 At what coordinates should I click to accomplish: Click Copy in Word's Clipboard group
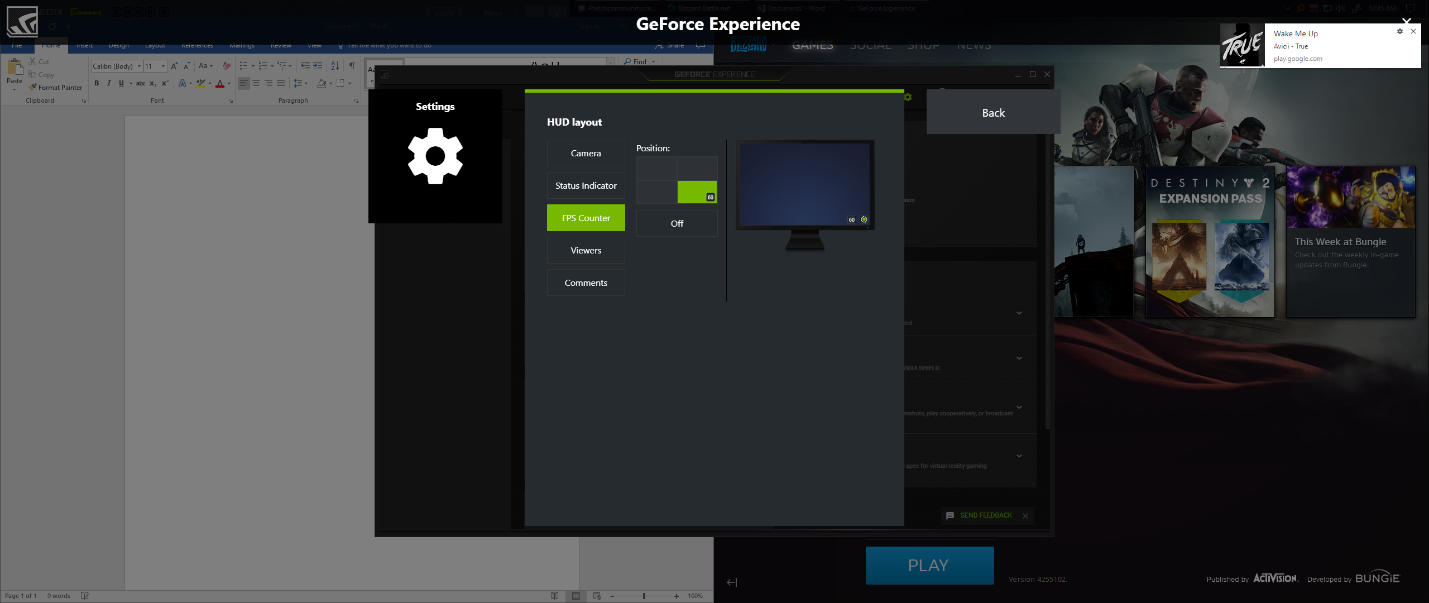41,74
